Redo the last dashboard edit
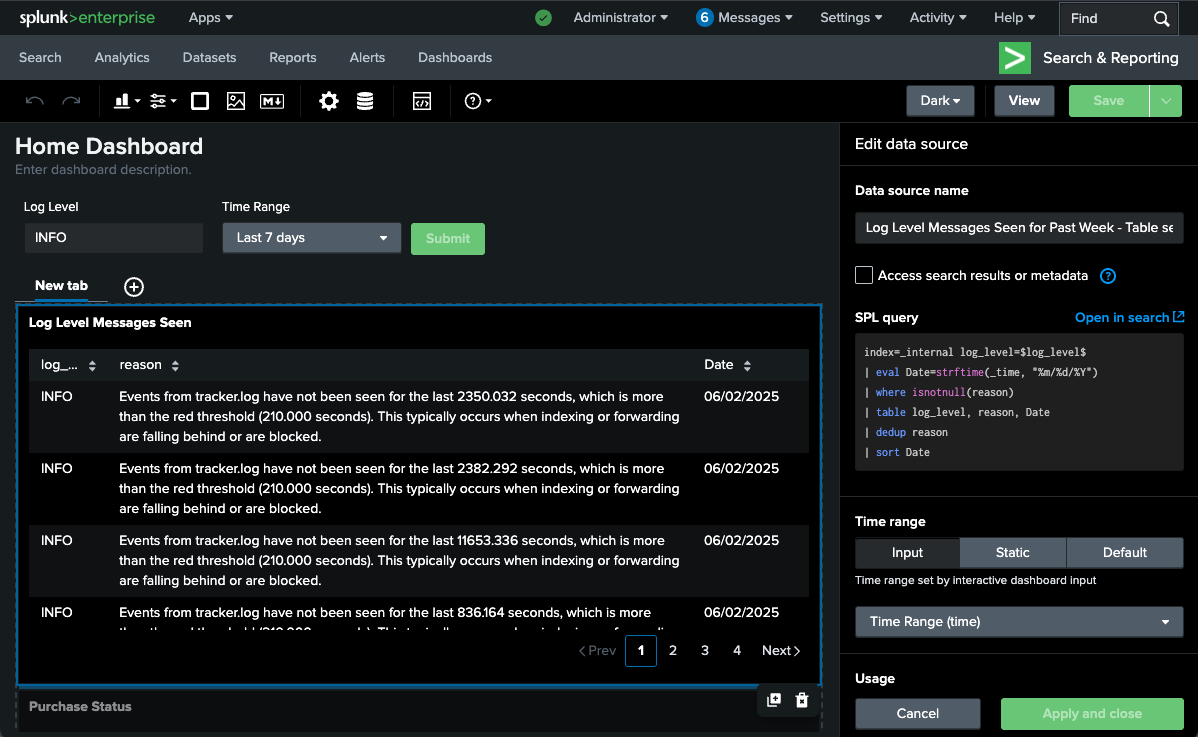 tap(71, 101)
